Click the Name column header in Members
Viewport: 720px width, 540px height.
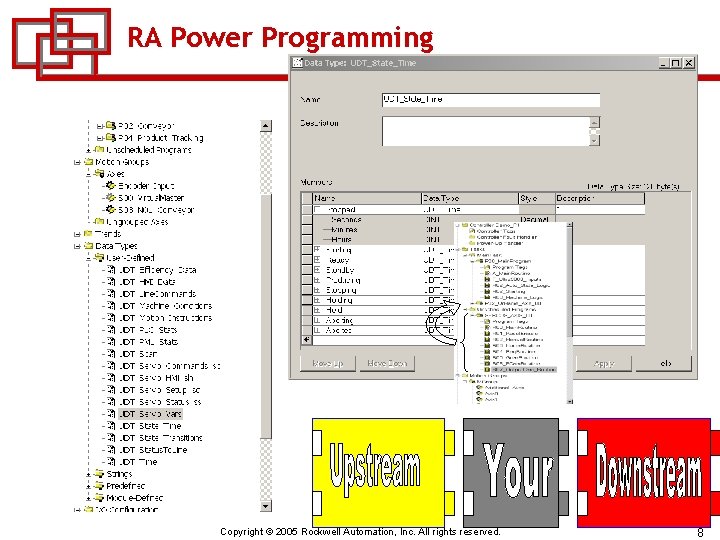tap(367, 198)
